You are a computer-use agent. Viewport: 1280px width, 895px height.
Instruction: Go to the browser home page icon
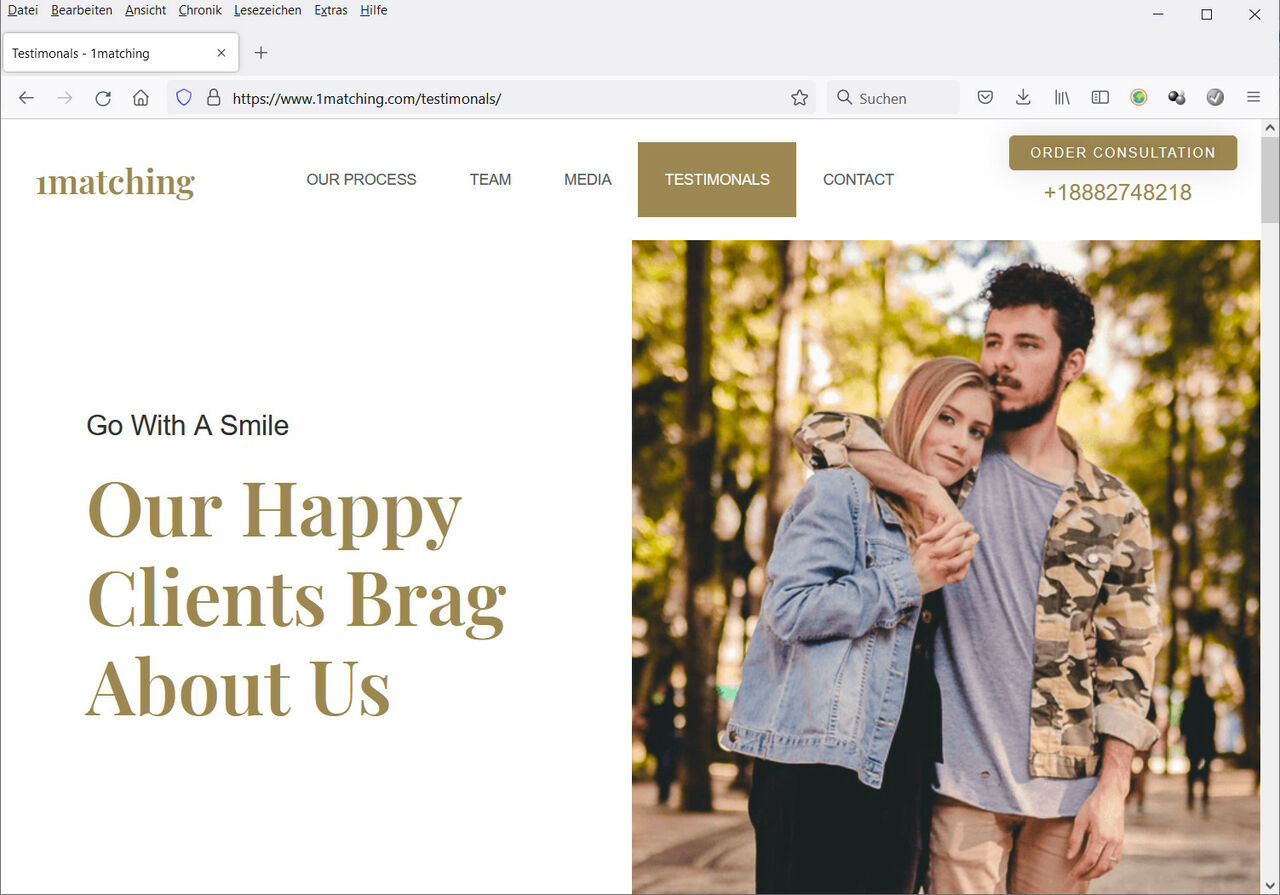click(141, 98)
